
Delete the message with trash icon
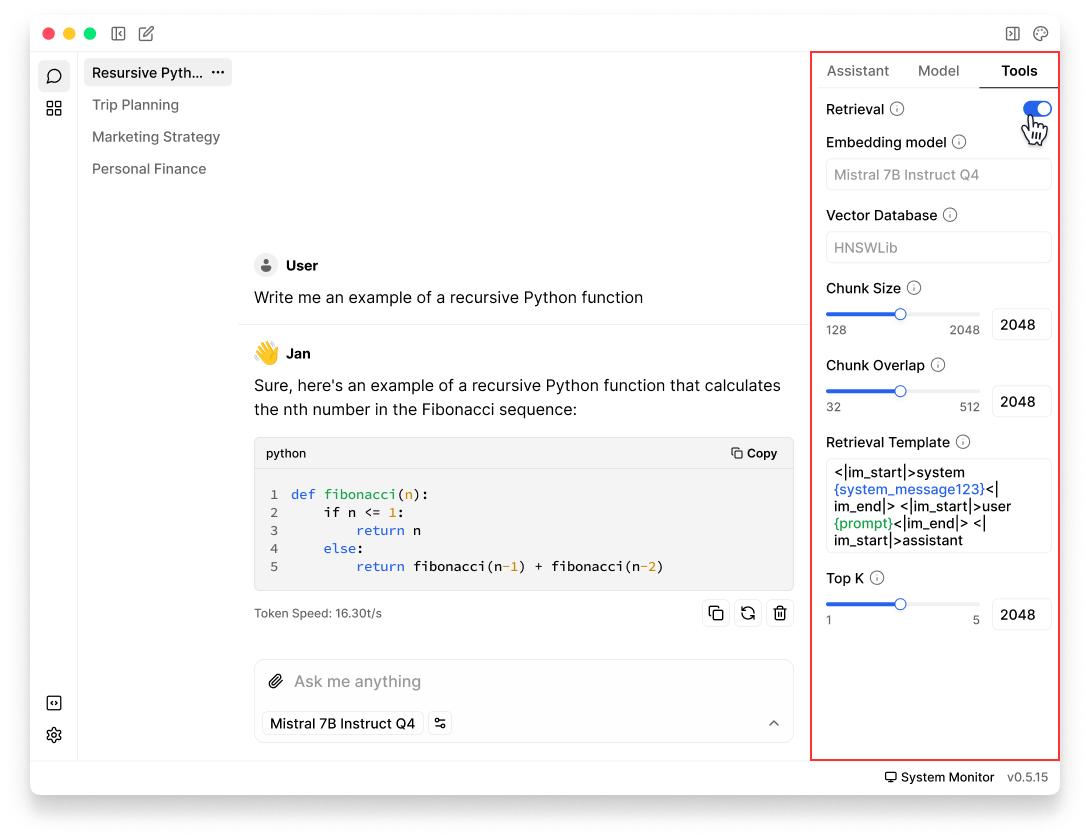(x=780, y=613)
